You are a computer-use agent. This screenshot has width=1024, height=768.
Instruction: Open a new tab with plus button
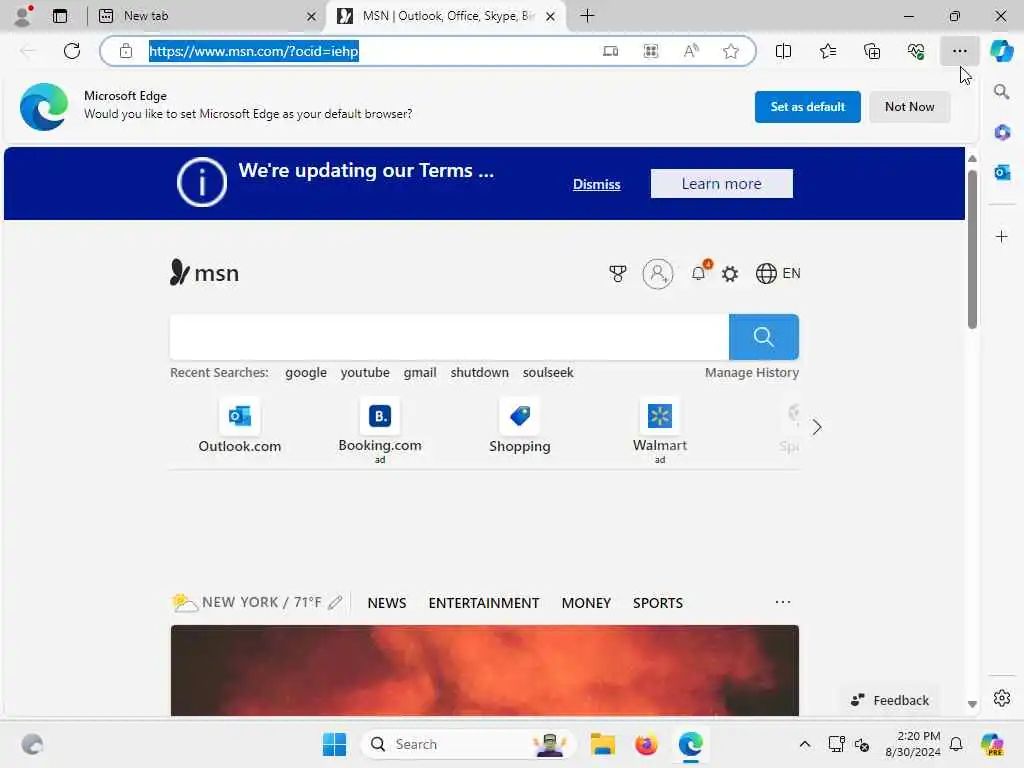(587, 16)
